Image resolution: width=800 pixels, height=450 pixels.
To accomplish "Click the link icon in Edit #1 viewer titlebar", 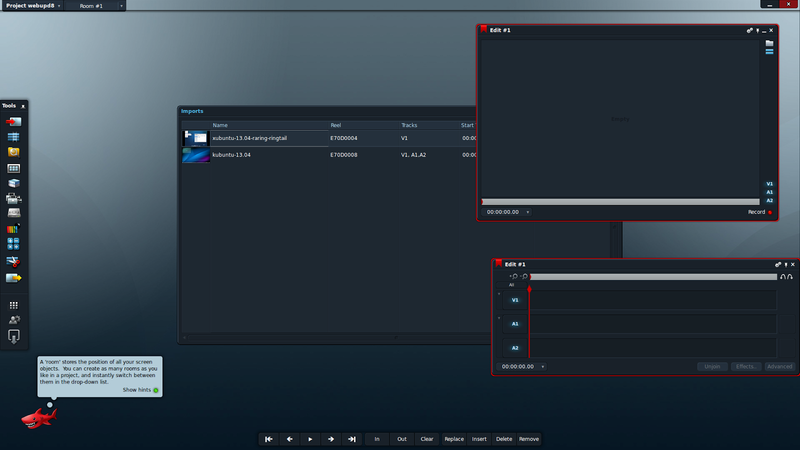I will point(749,31).
